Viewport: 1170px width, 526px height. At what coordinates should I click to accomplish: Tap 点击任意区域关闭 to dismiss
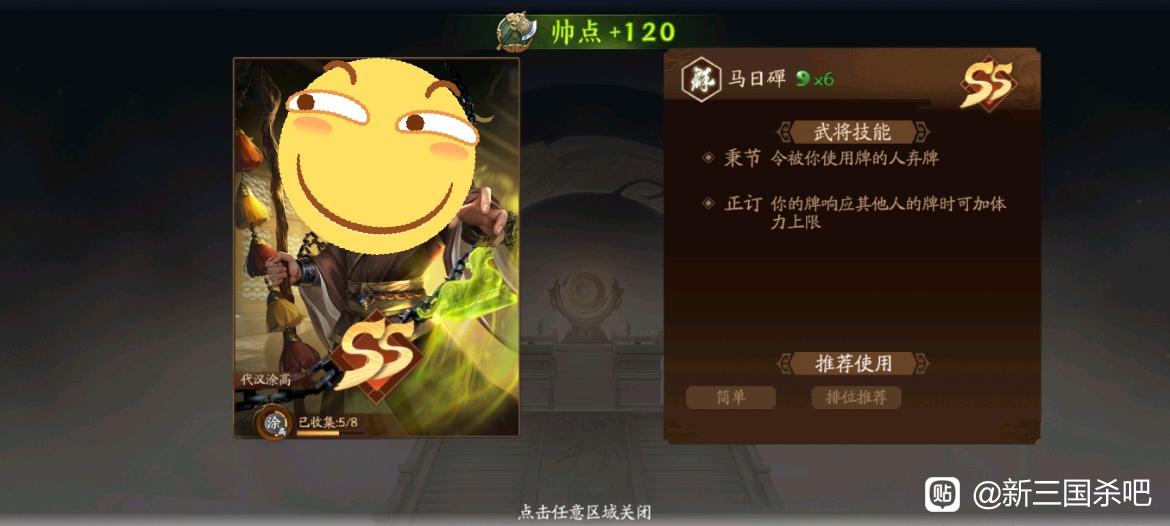tap(584, 513)
